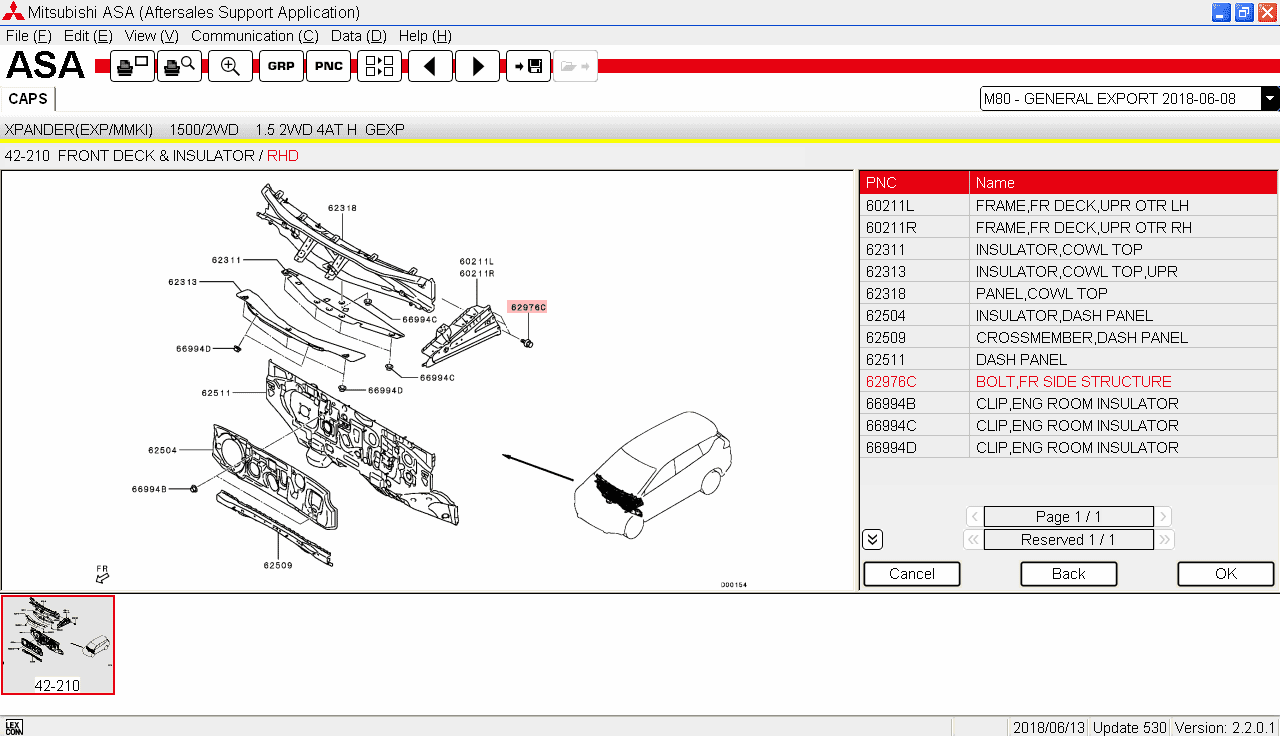Click Version: 2.2.0.1 in status bar

(1225, 727)
